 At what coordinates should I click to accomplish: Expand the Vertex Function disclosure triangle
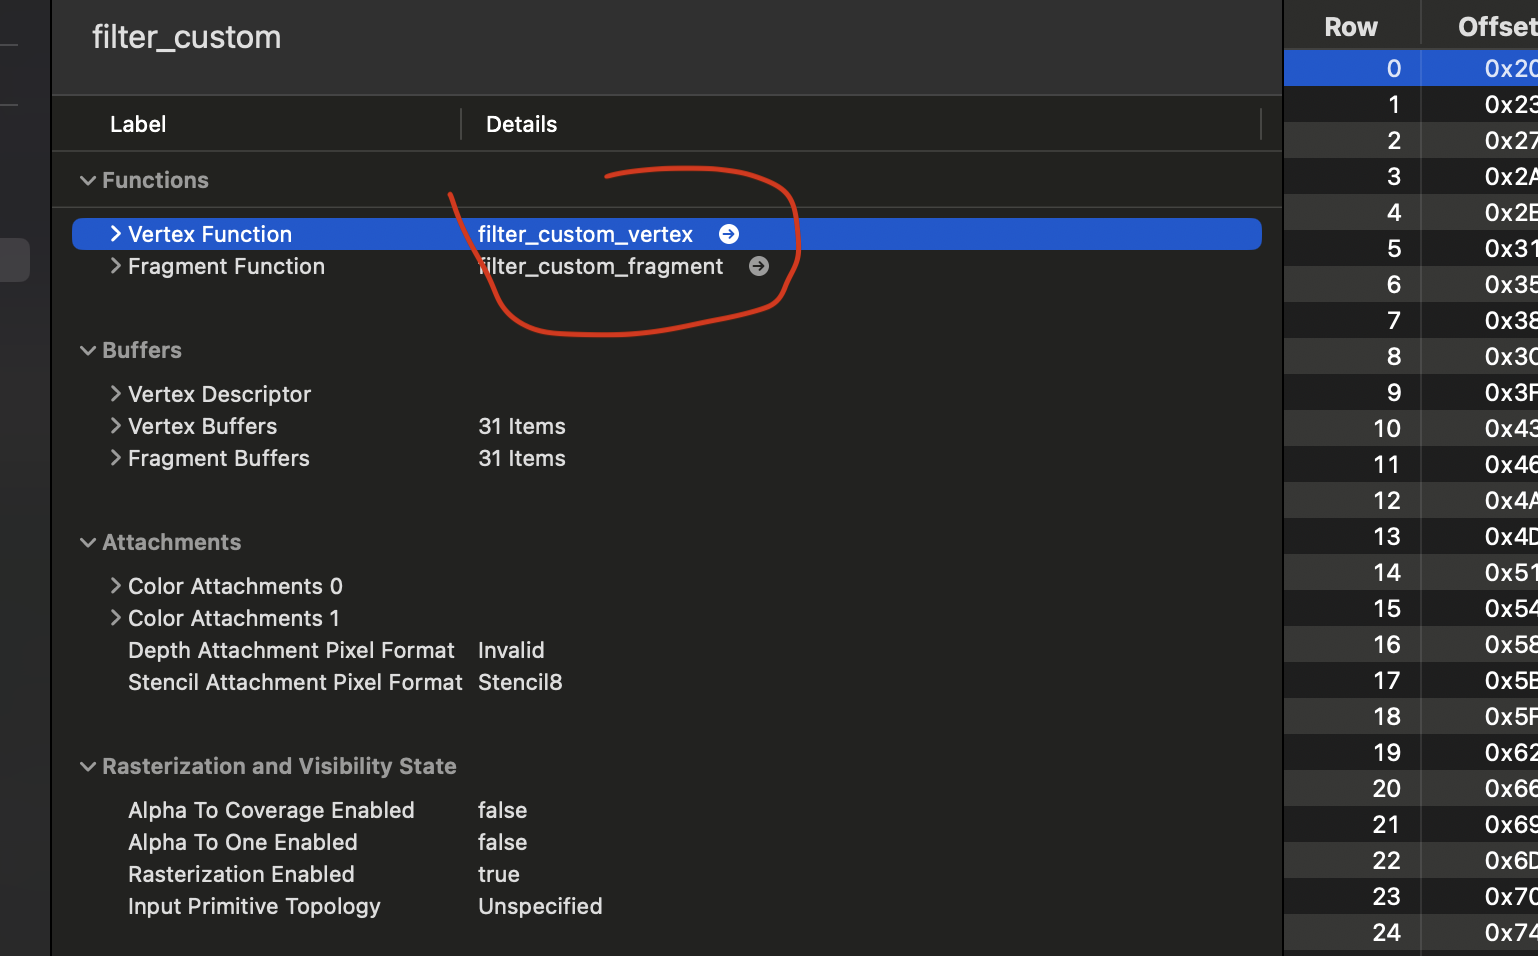tap(116, 234)
